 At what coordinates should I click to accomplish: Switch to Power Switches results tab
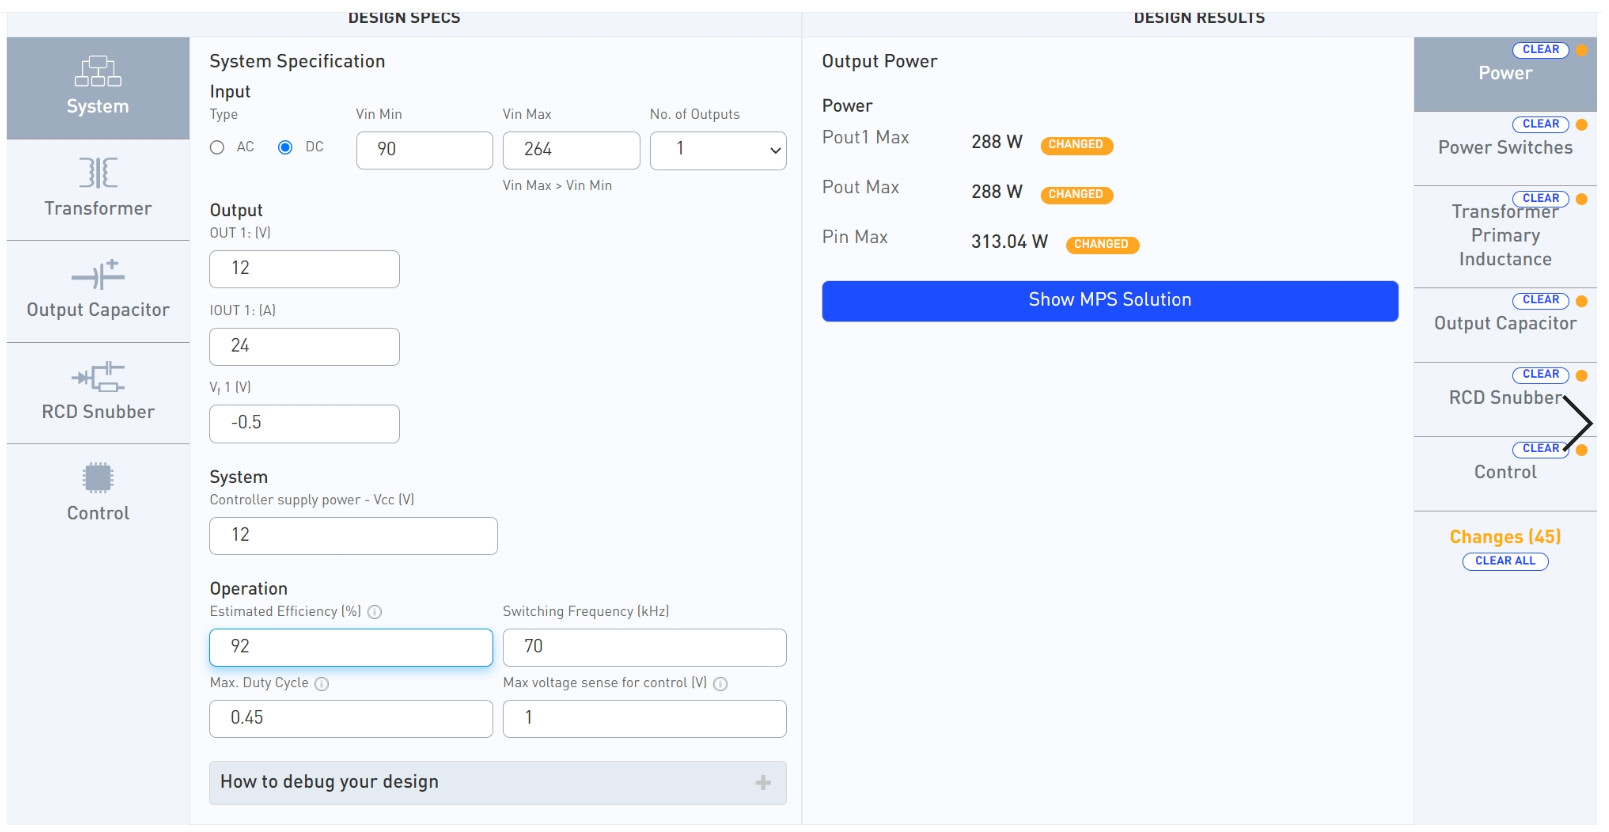(x=1505, y=148)
